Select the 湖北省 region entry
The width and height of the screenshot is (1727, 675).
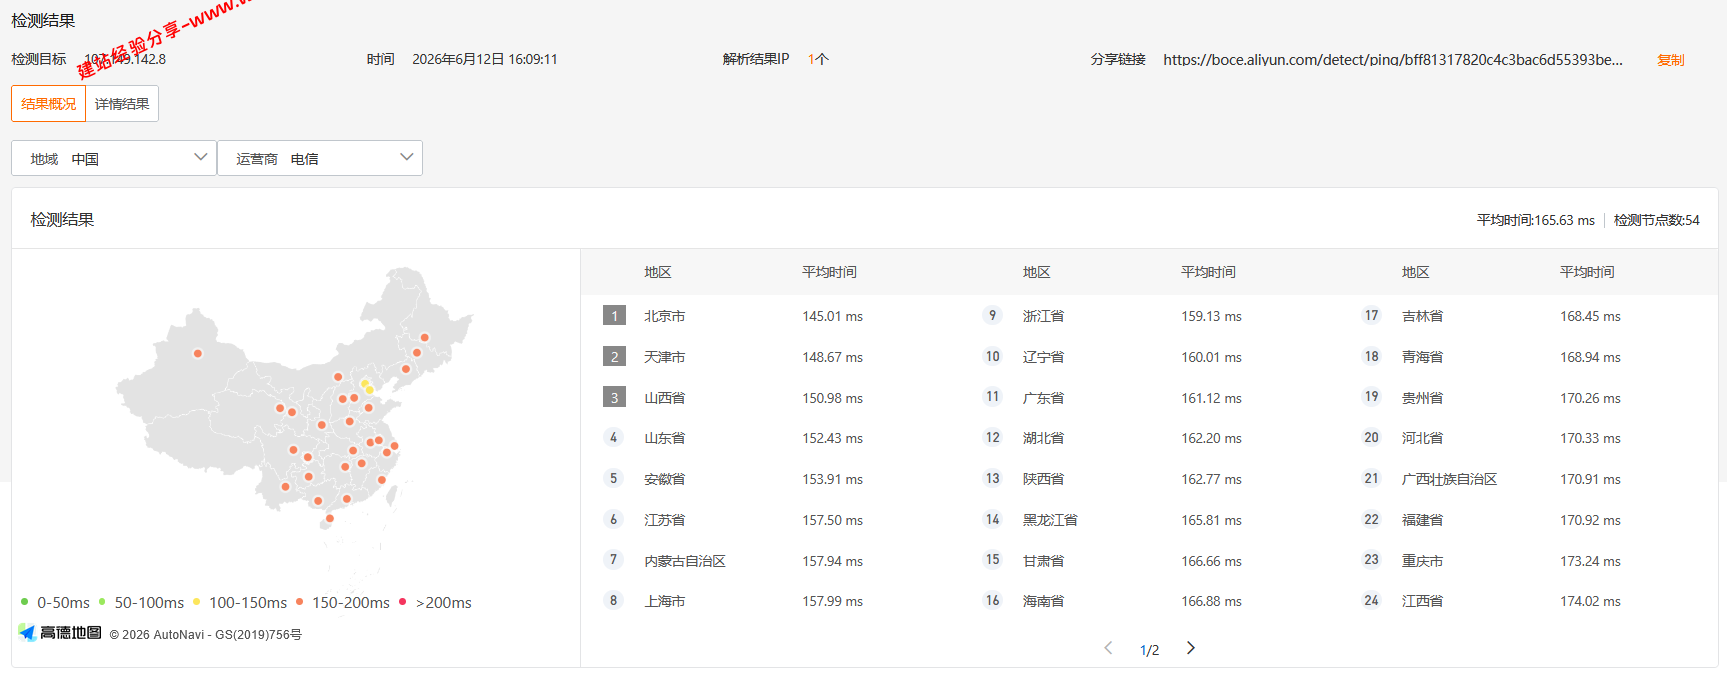(1043, 438)
